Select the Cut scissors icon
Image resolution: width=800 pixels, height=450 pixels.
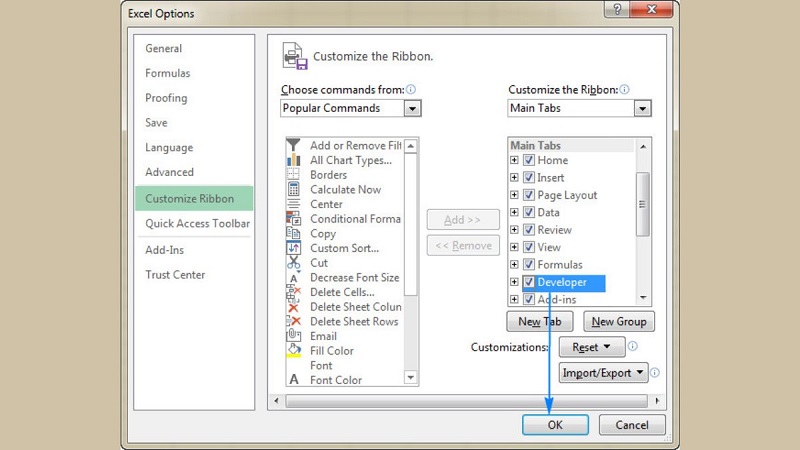(294, 263)
